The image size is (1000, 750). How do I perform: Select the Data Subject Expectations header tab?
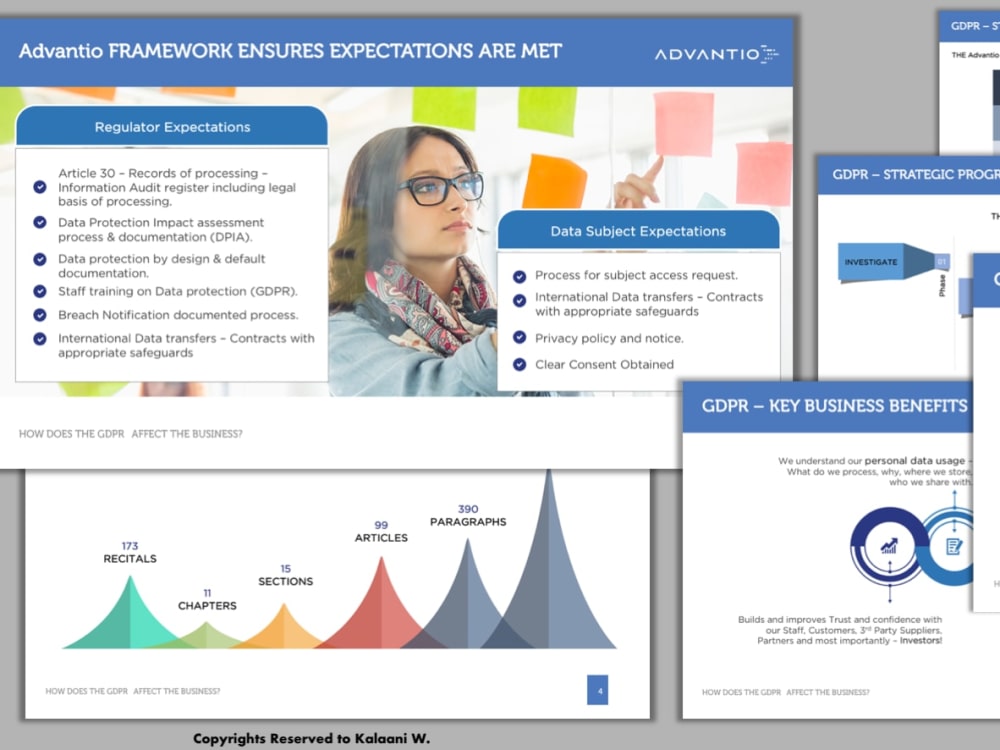click(638, 231)
